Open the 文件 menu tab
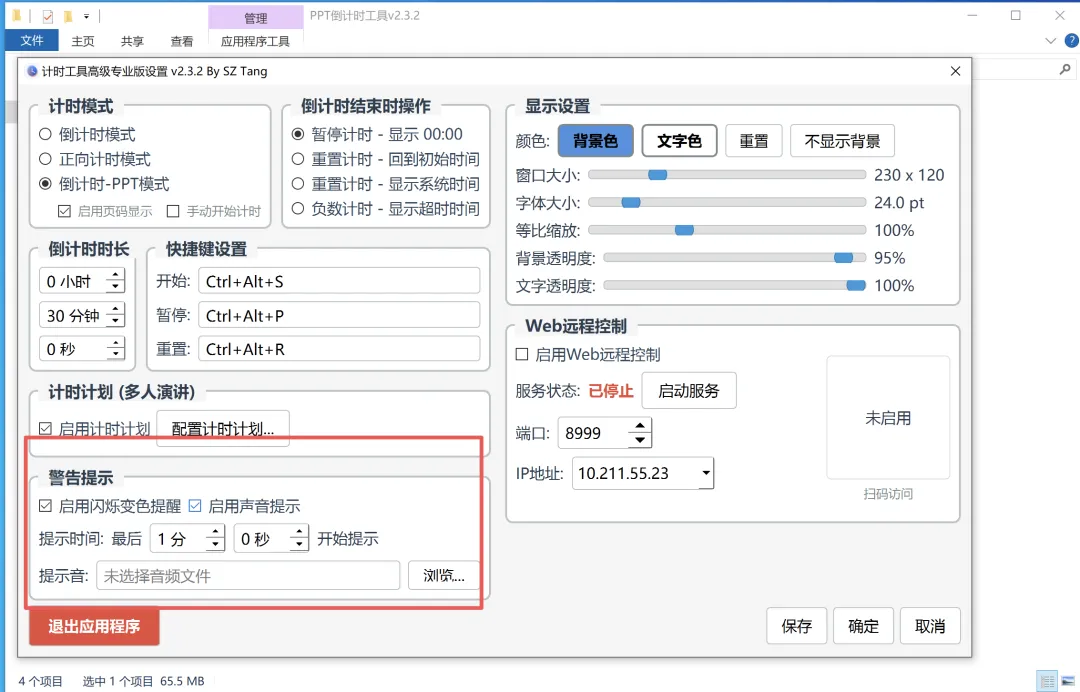 pyautogui.click(x=32, y=41)
